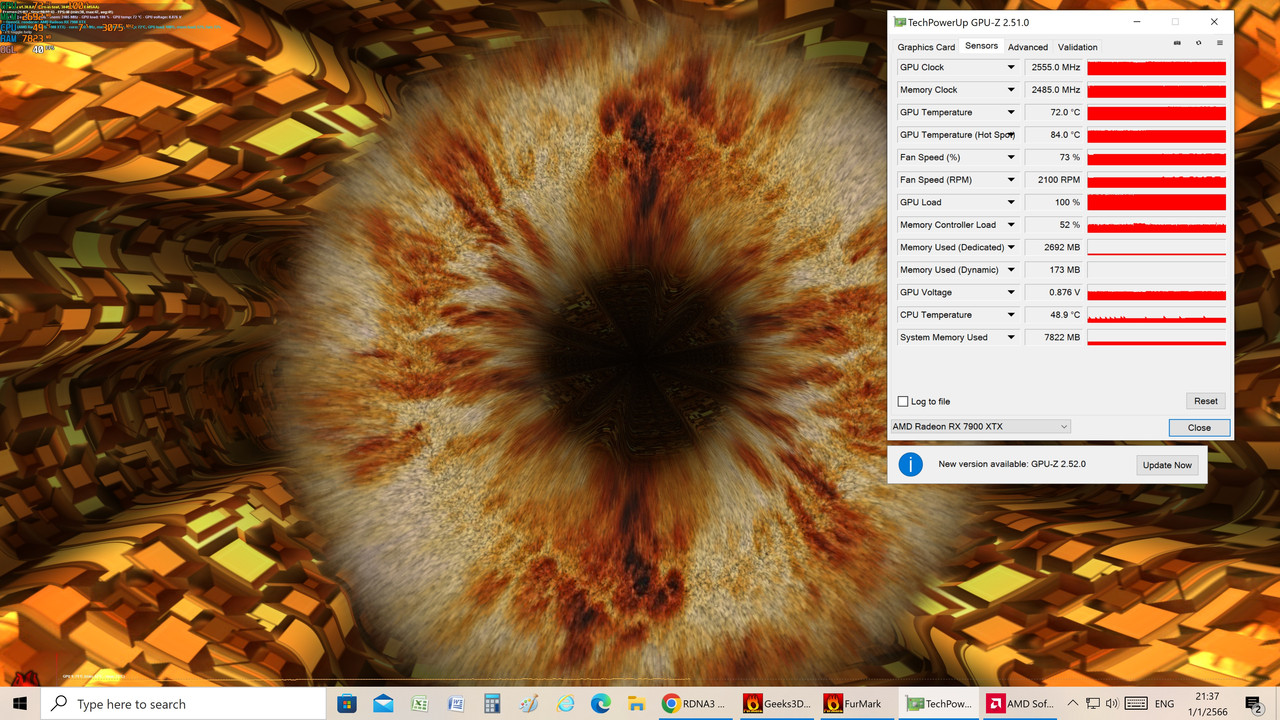Viewport: 1280px width, 720px height.
Task: Open Fan Speed (RPM) sensor dropdown
Action: coord(1011,180)
